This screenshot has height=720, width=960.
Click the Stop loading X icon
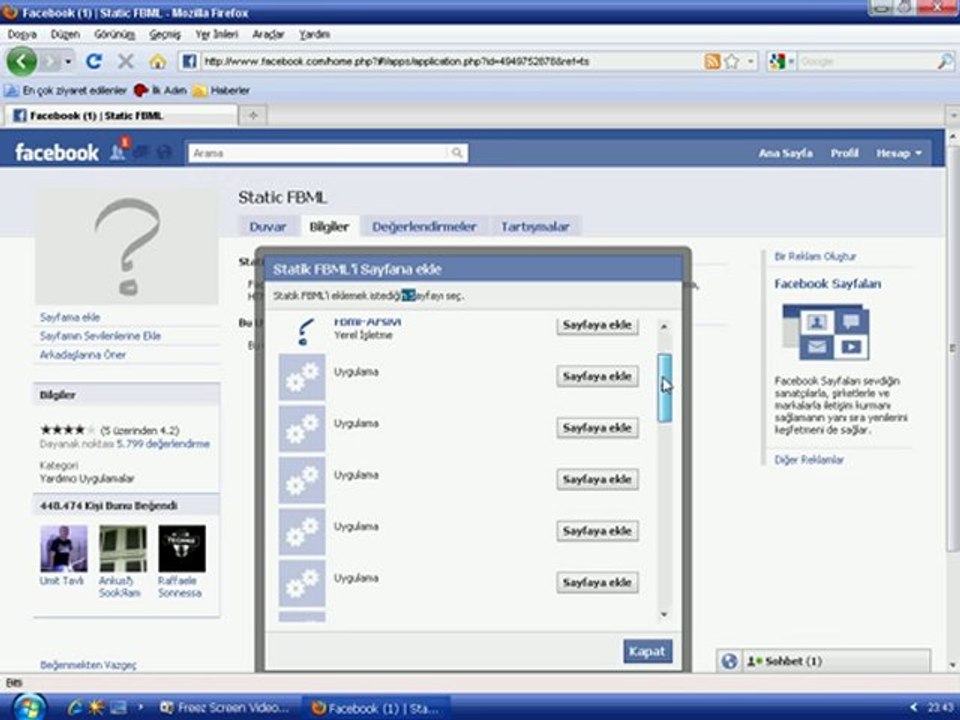126,61
